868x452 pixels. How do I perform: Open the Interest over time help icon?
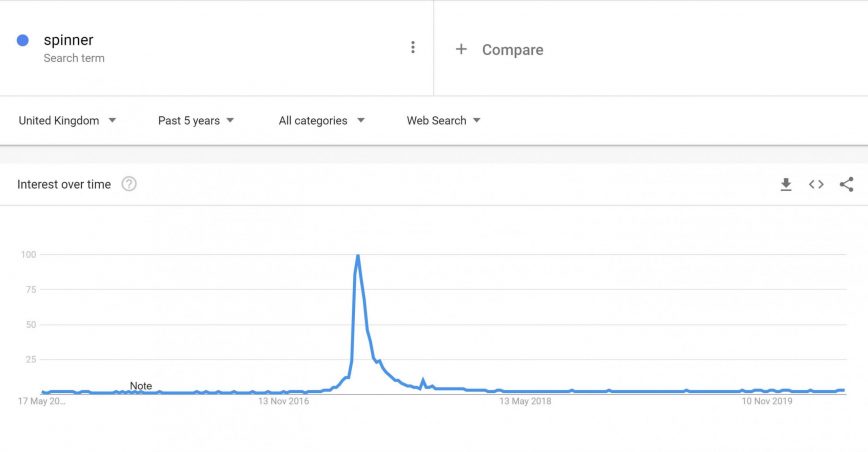point(129,184)
